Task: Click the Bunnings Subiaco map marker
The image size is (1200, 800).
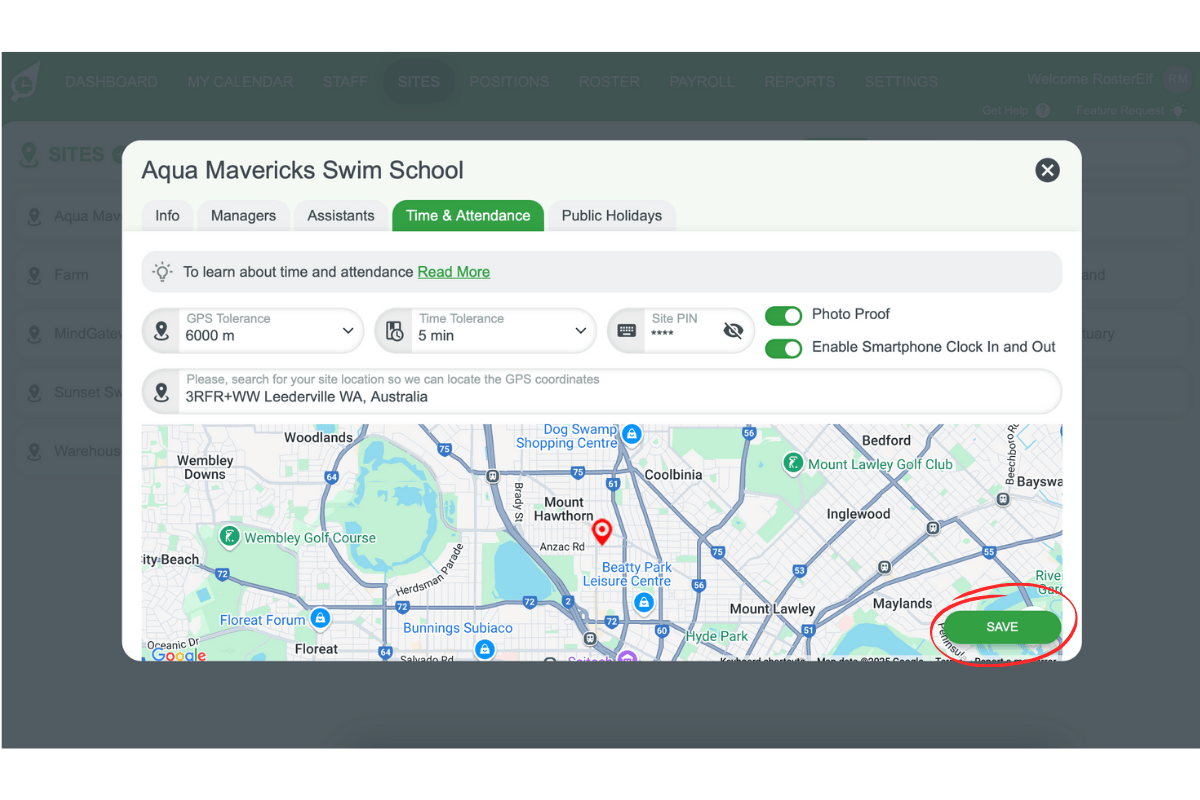Action: tap(485, 649)
